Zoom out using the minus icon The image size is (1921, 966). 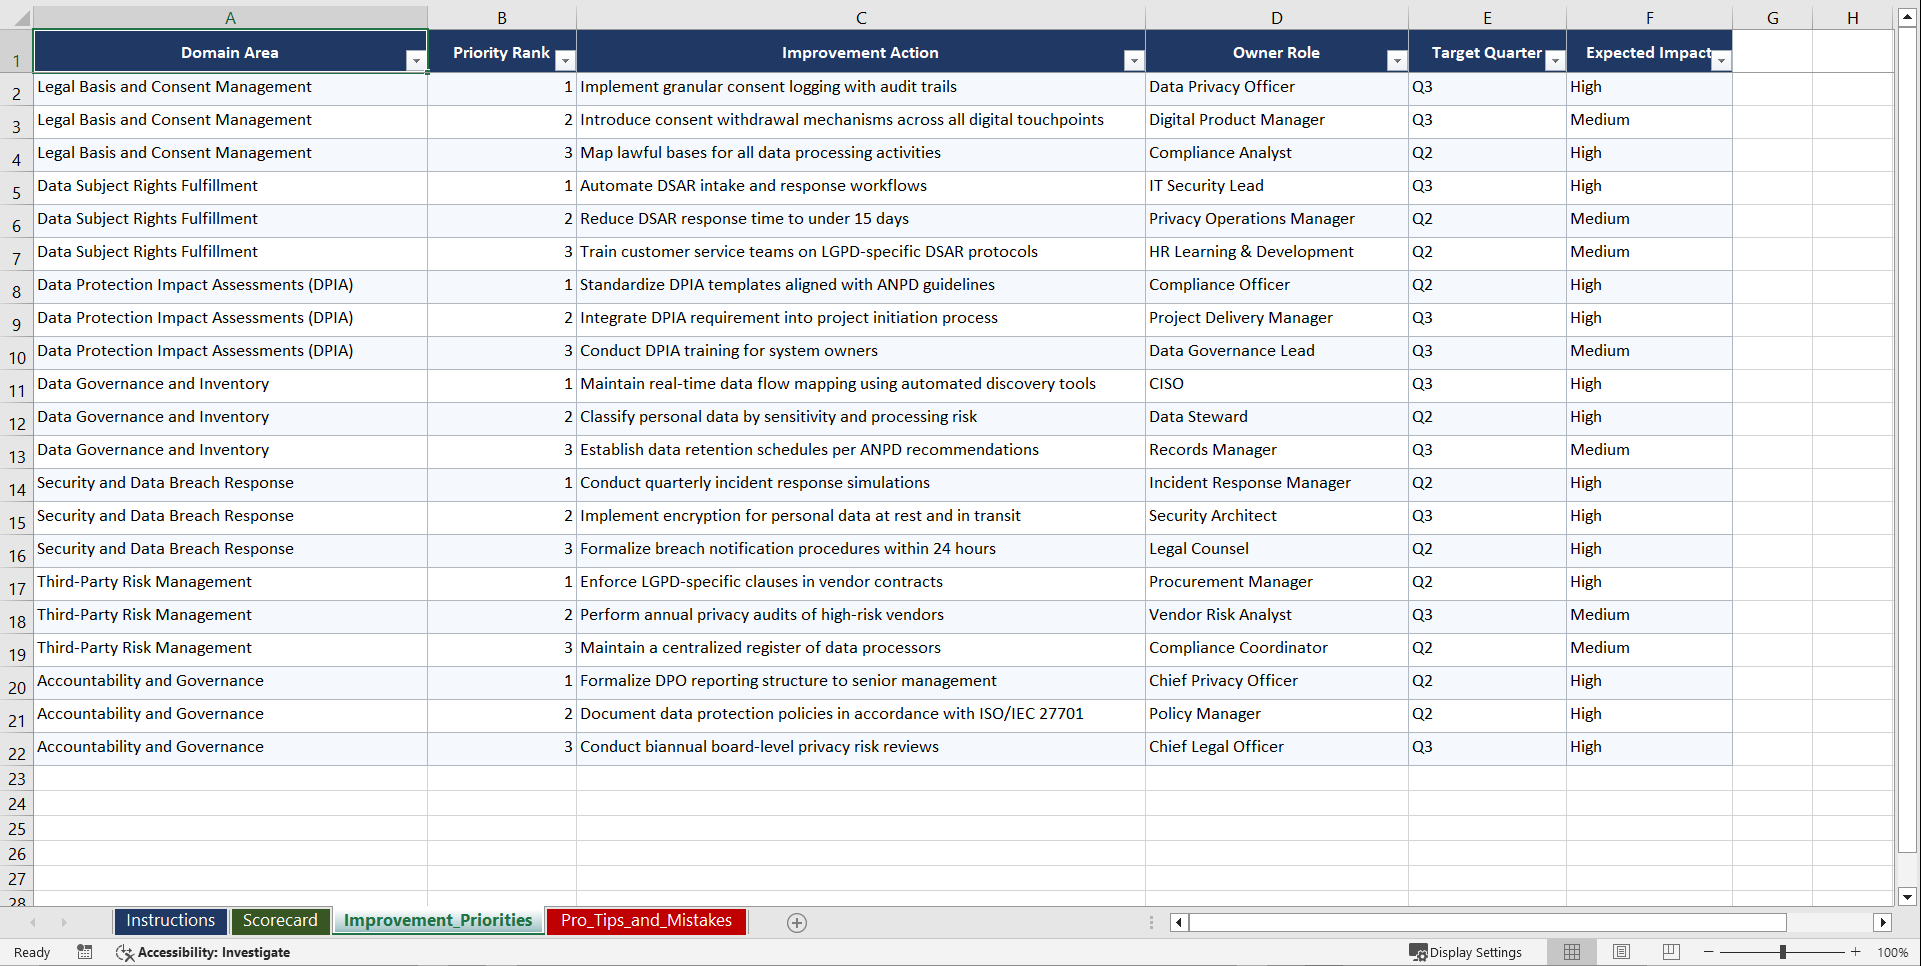tap(1709, 952)
